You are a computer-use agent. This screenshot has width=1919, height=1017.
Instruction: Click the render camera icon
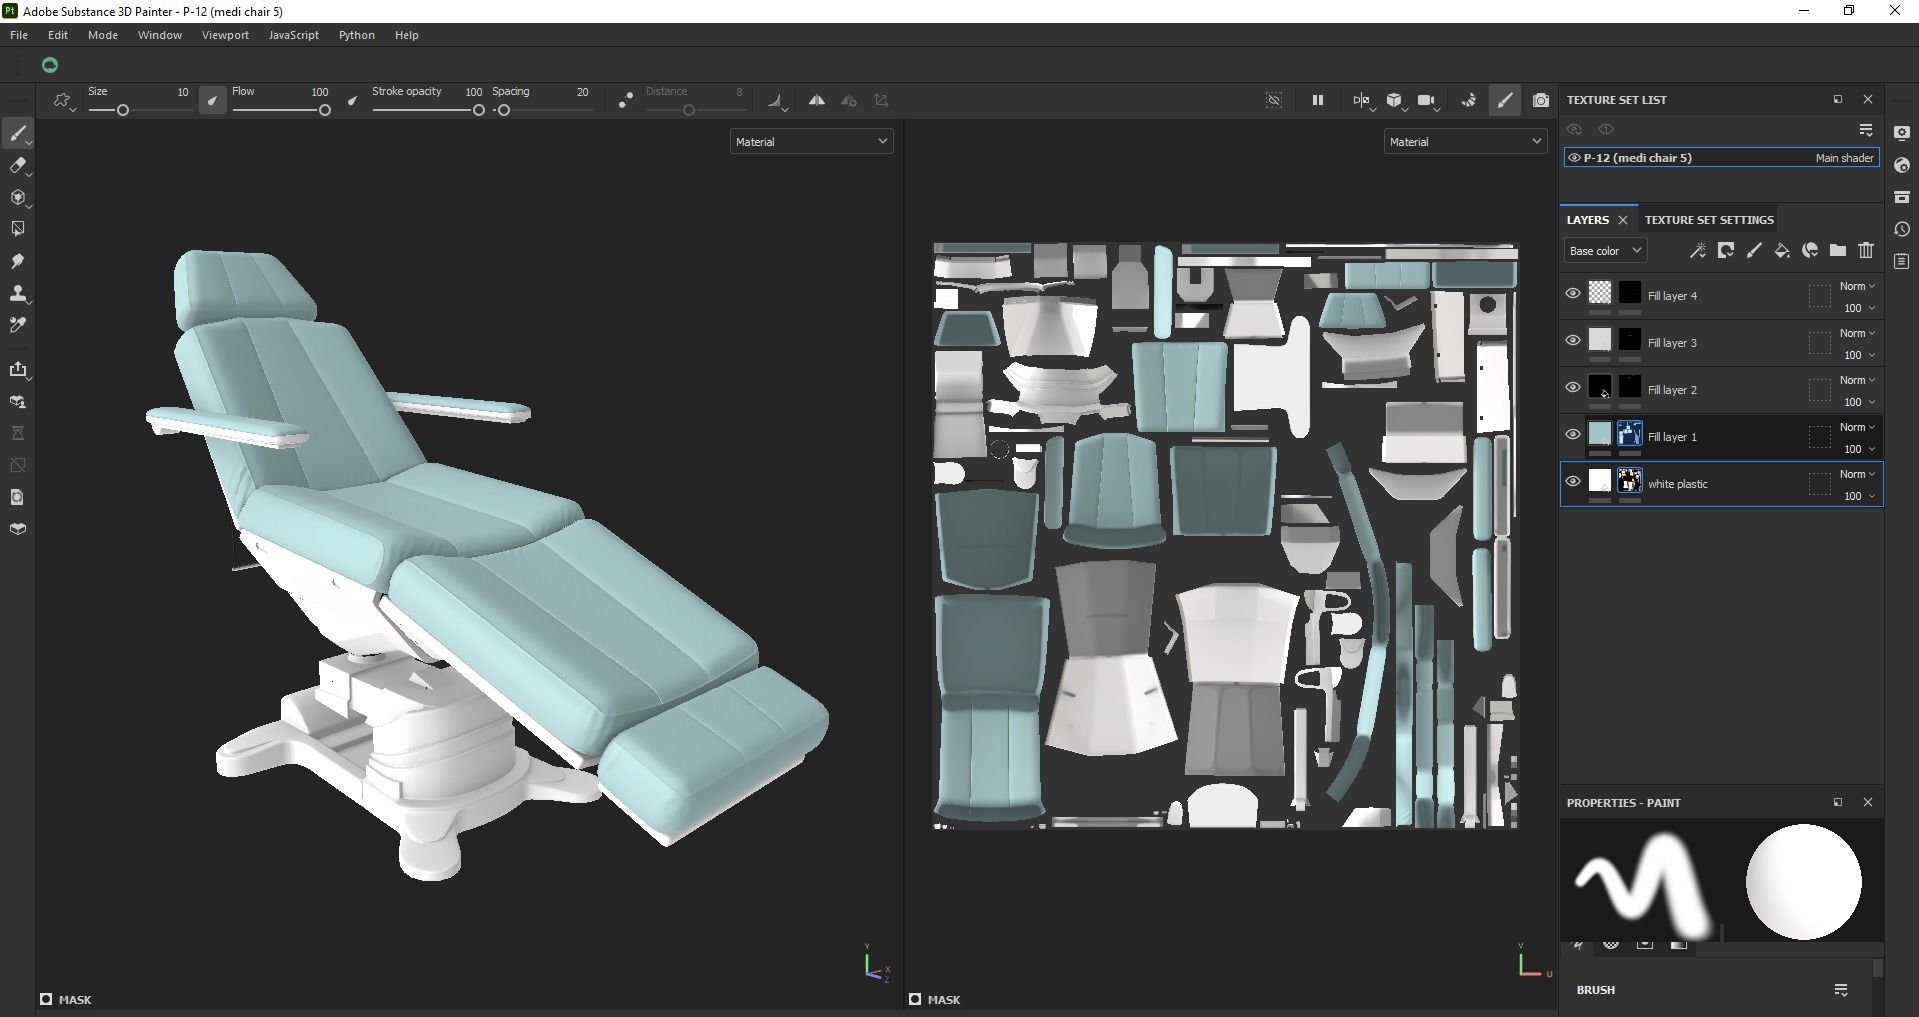pos(1541,100)
